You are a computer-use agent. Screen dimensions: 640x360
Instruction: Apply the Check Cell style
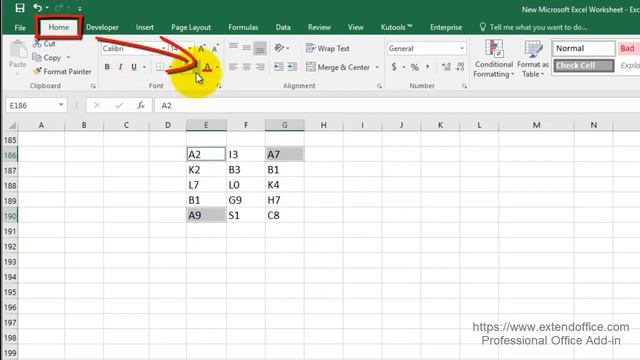pos(584,66)
